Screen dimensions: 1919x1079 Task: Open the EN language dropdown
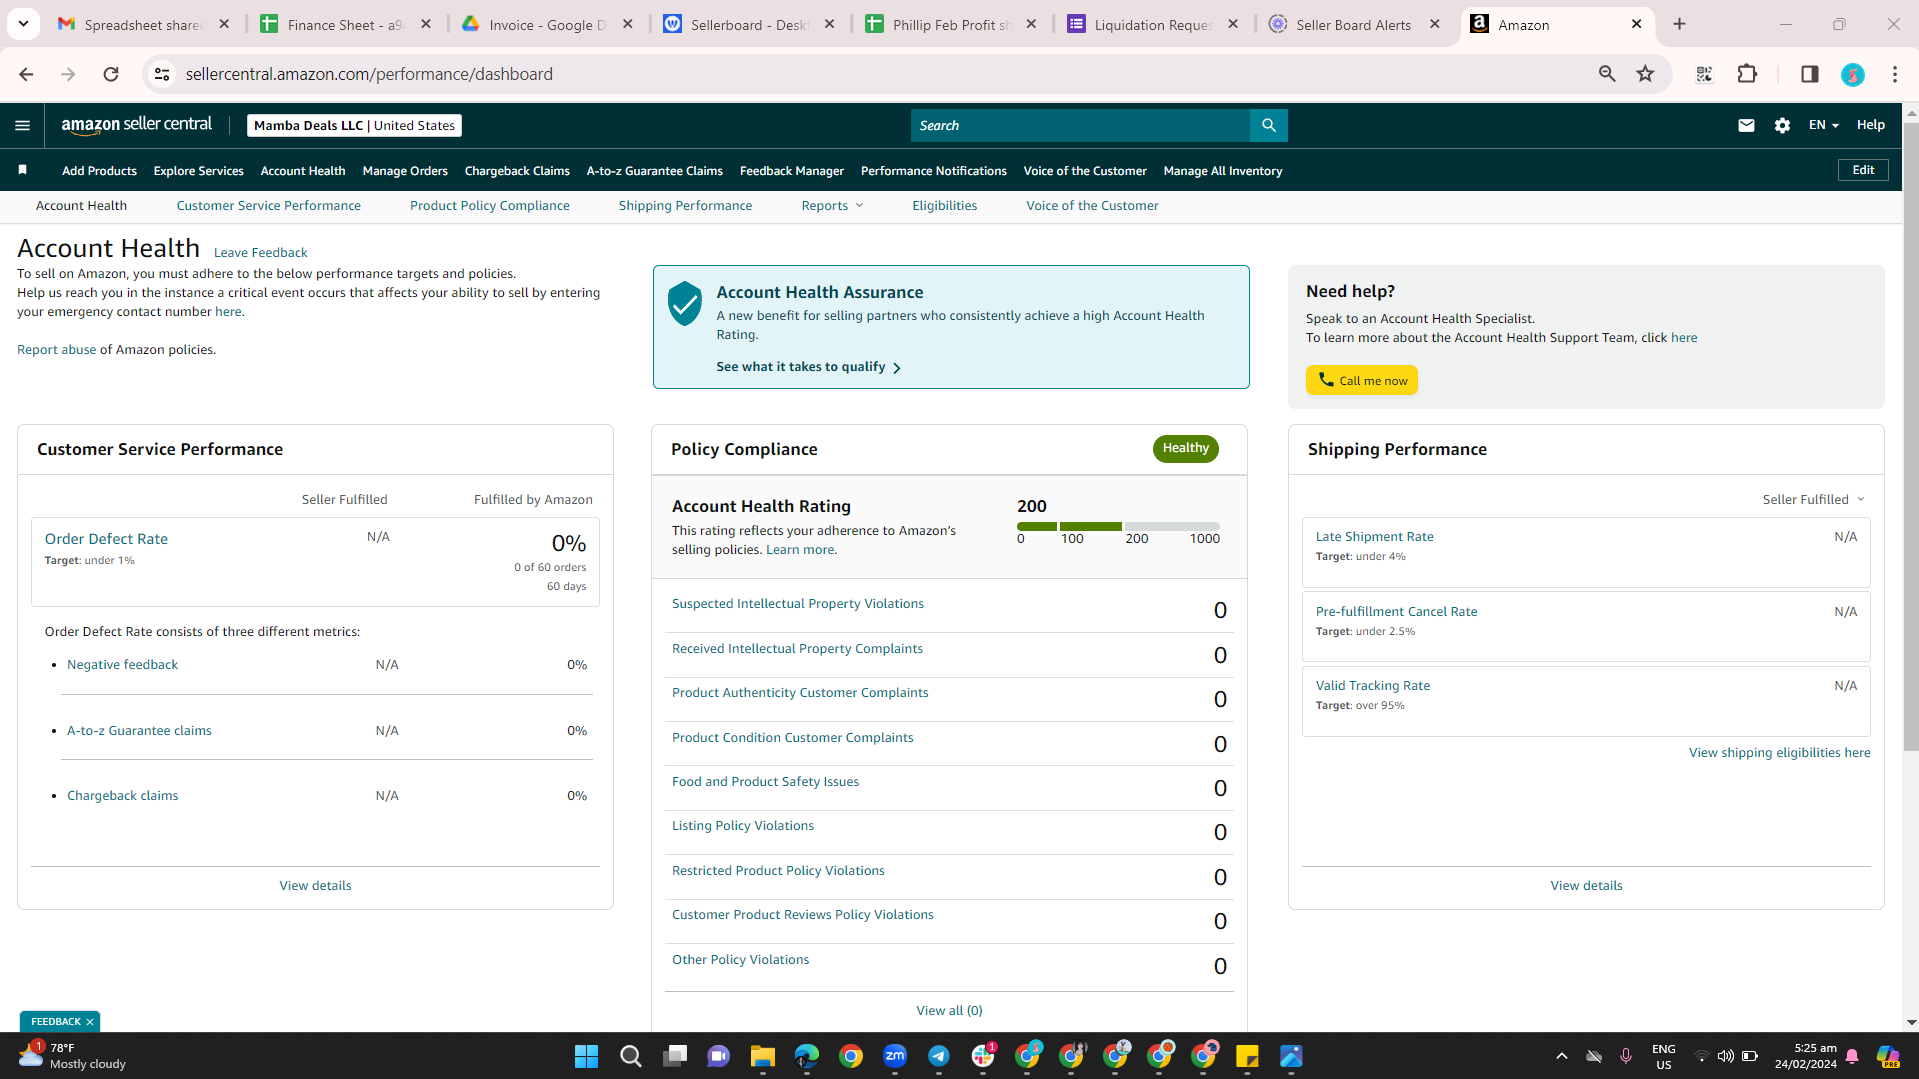click(x=1823, y=125)
